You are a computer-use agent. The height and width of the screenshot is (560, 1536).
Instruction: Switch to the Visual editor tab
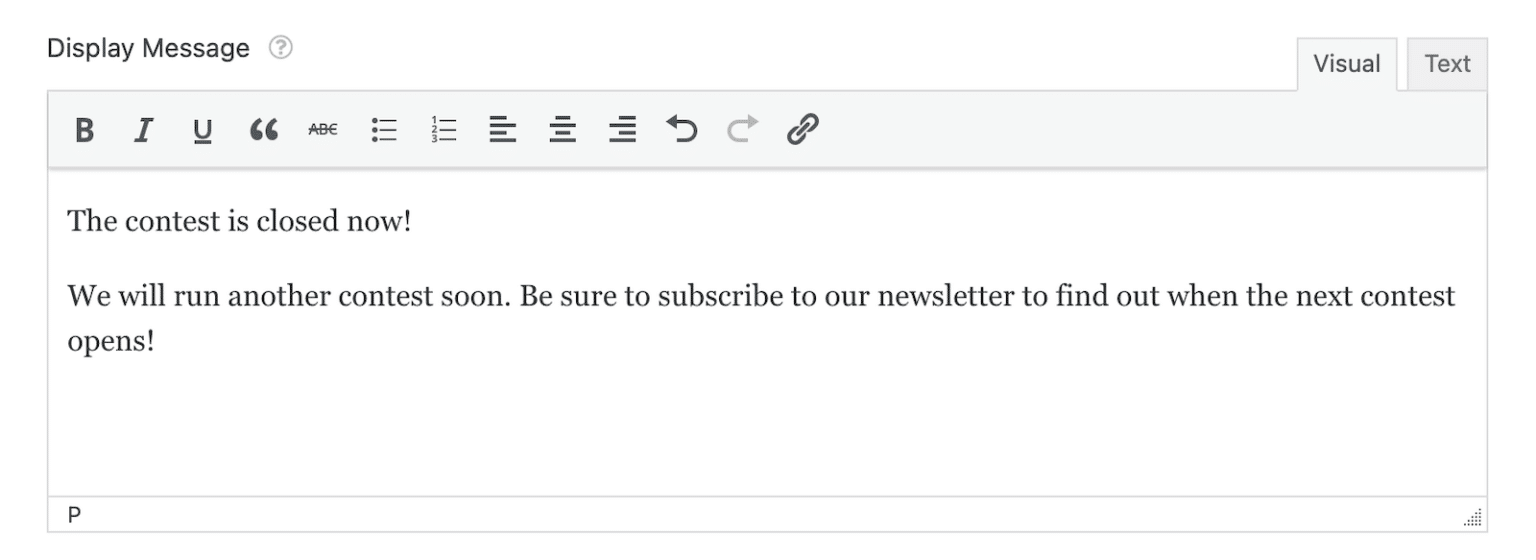(x=1346, y=65)
